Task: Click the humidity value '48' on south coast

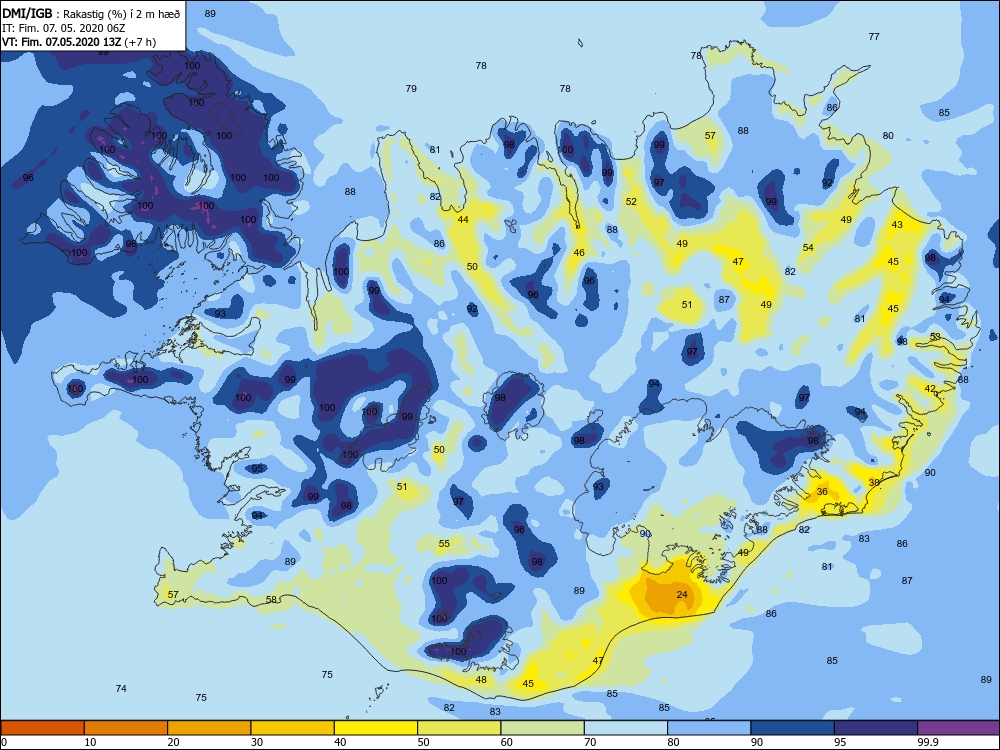Action: [x=482, y=679]
